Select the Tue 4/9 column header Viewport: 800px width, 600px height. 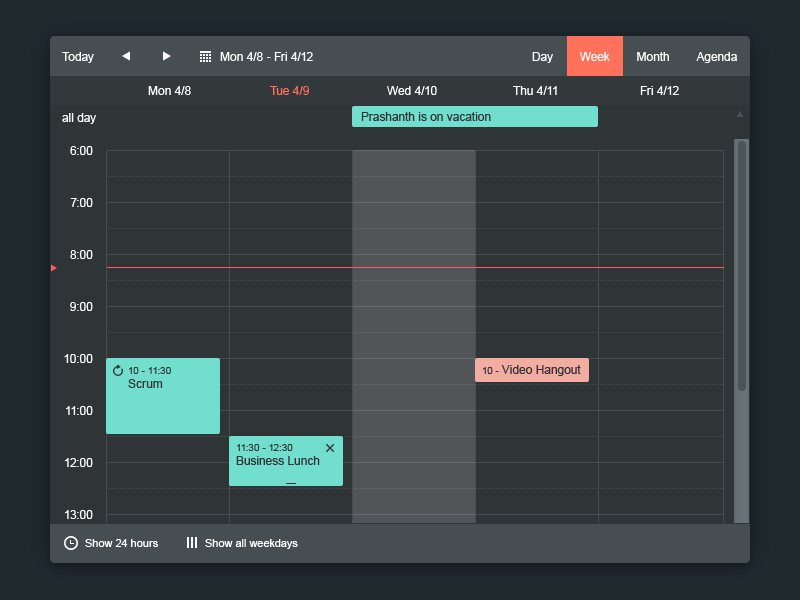[289, 90]
